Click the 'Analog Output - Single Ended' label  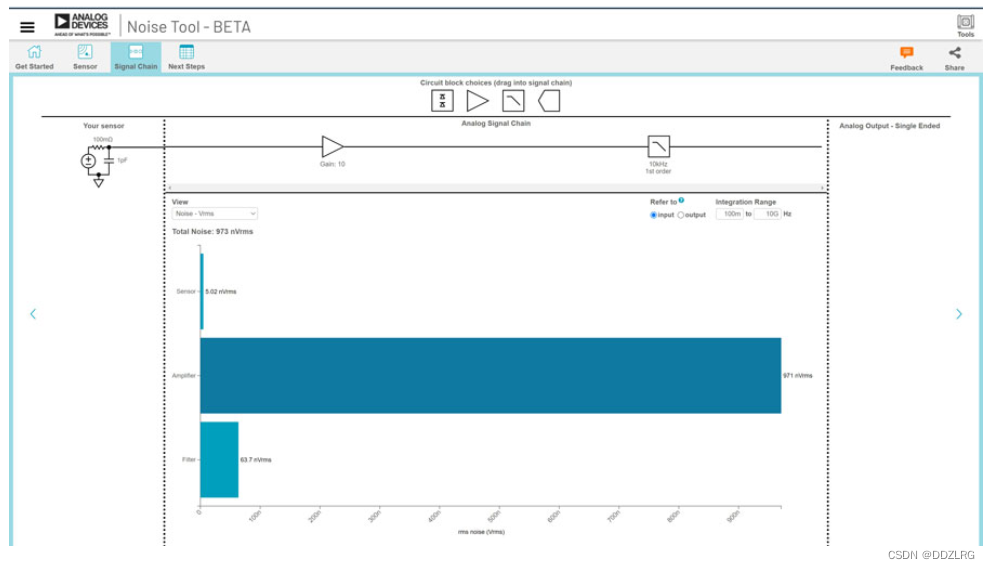point(889,126)
